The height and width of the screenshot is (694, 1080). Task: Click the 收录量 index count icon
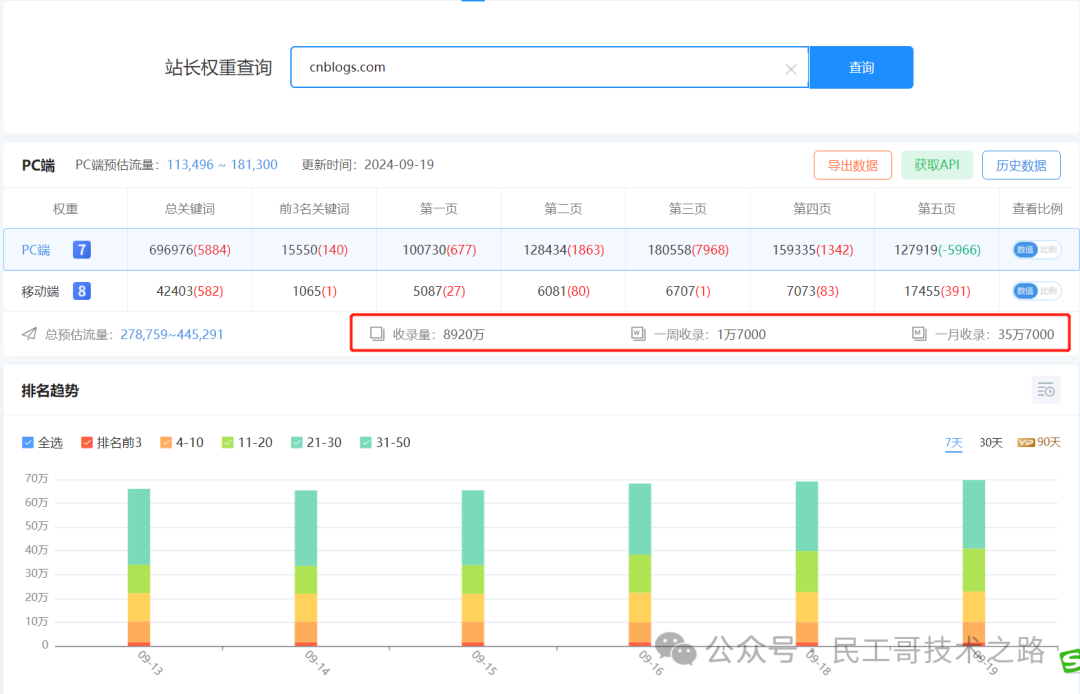click(377, 334)
